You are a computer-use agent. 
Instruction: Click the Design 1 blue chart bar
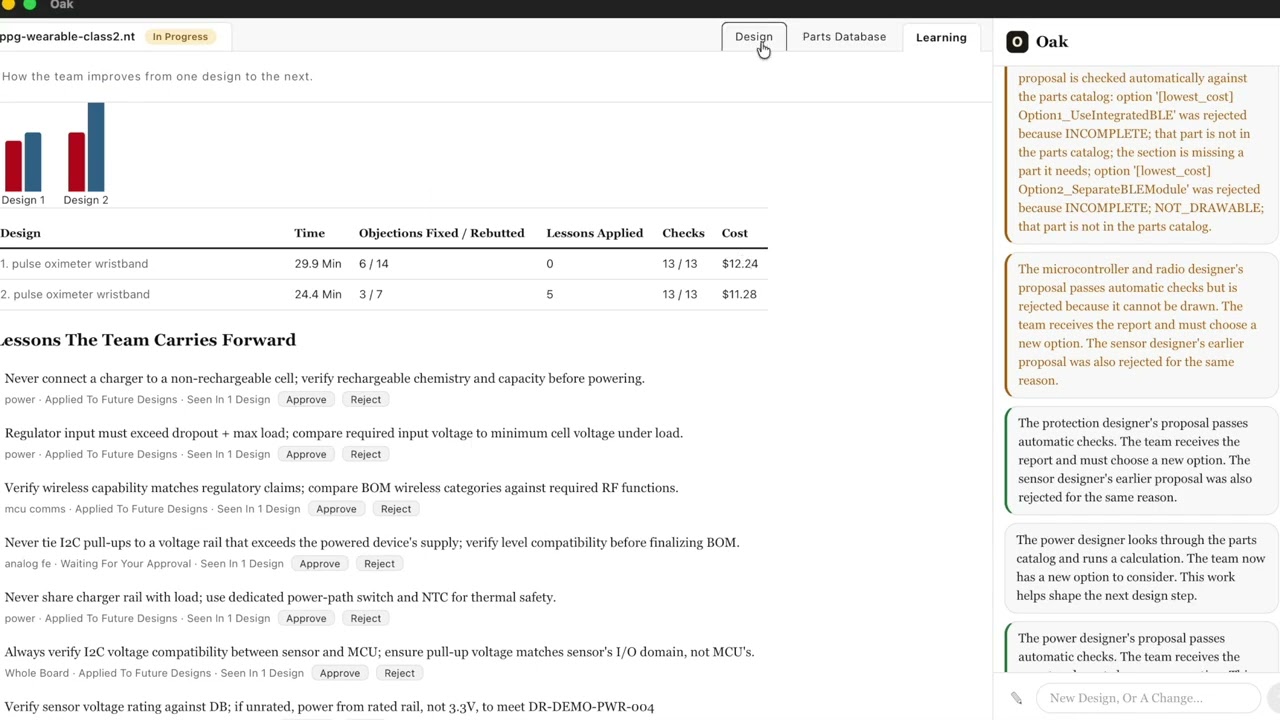click(x=33, y=162)
